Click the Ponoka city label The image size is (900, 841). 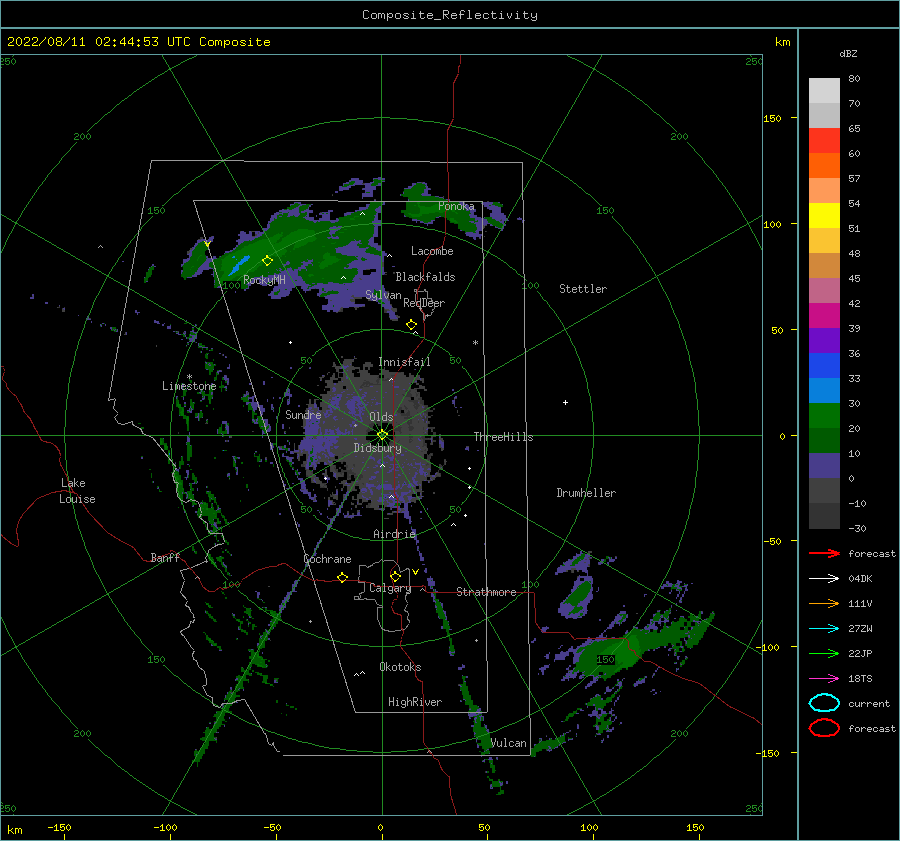pos(456,206)
